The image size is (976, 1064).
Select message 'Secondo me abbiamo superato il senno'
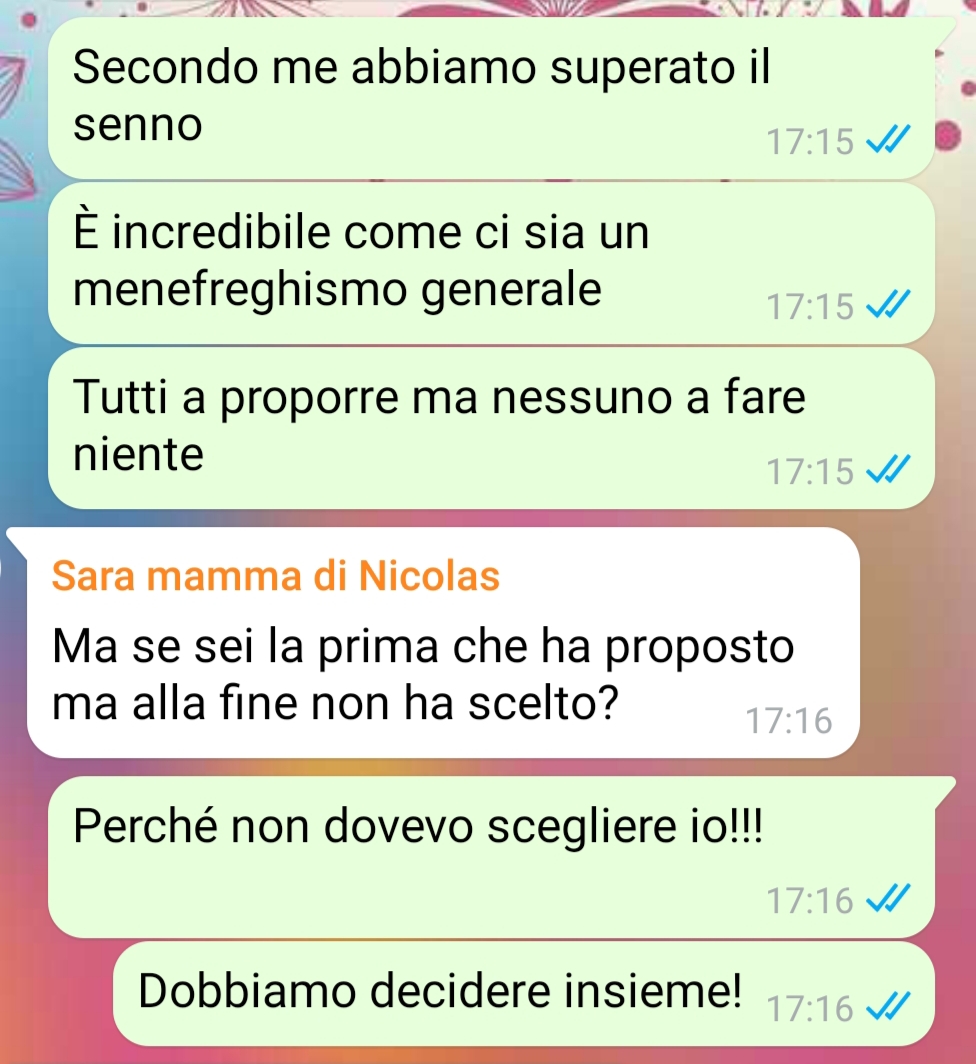pyautogui.click(x=491, y=98)
